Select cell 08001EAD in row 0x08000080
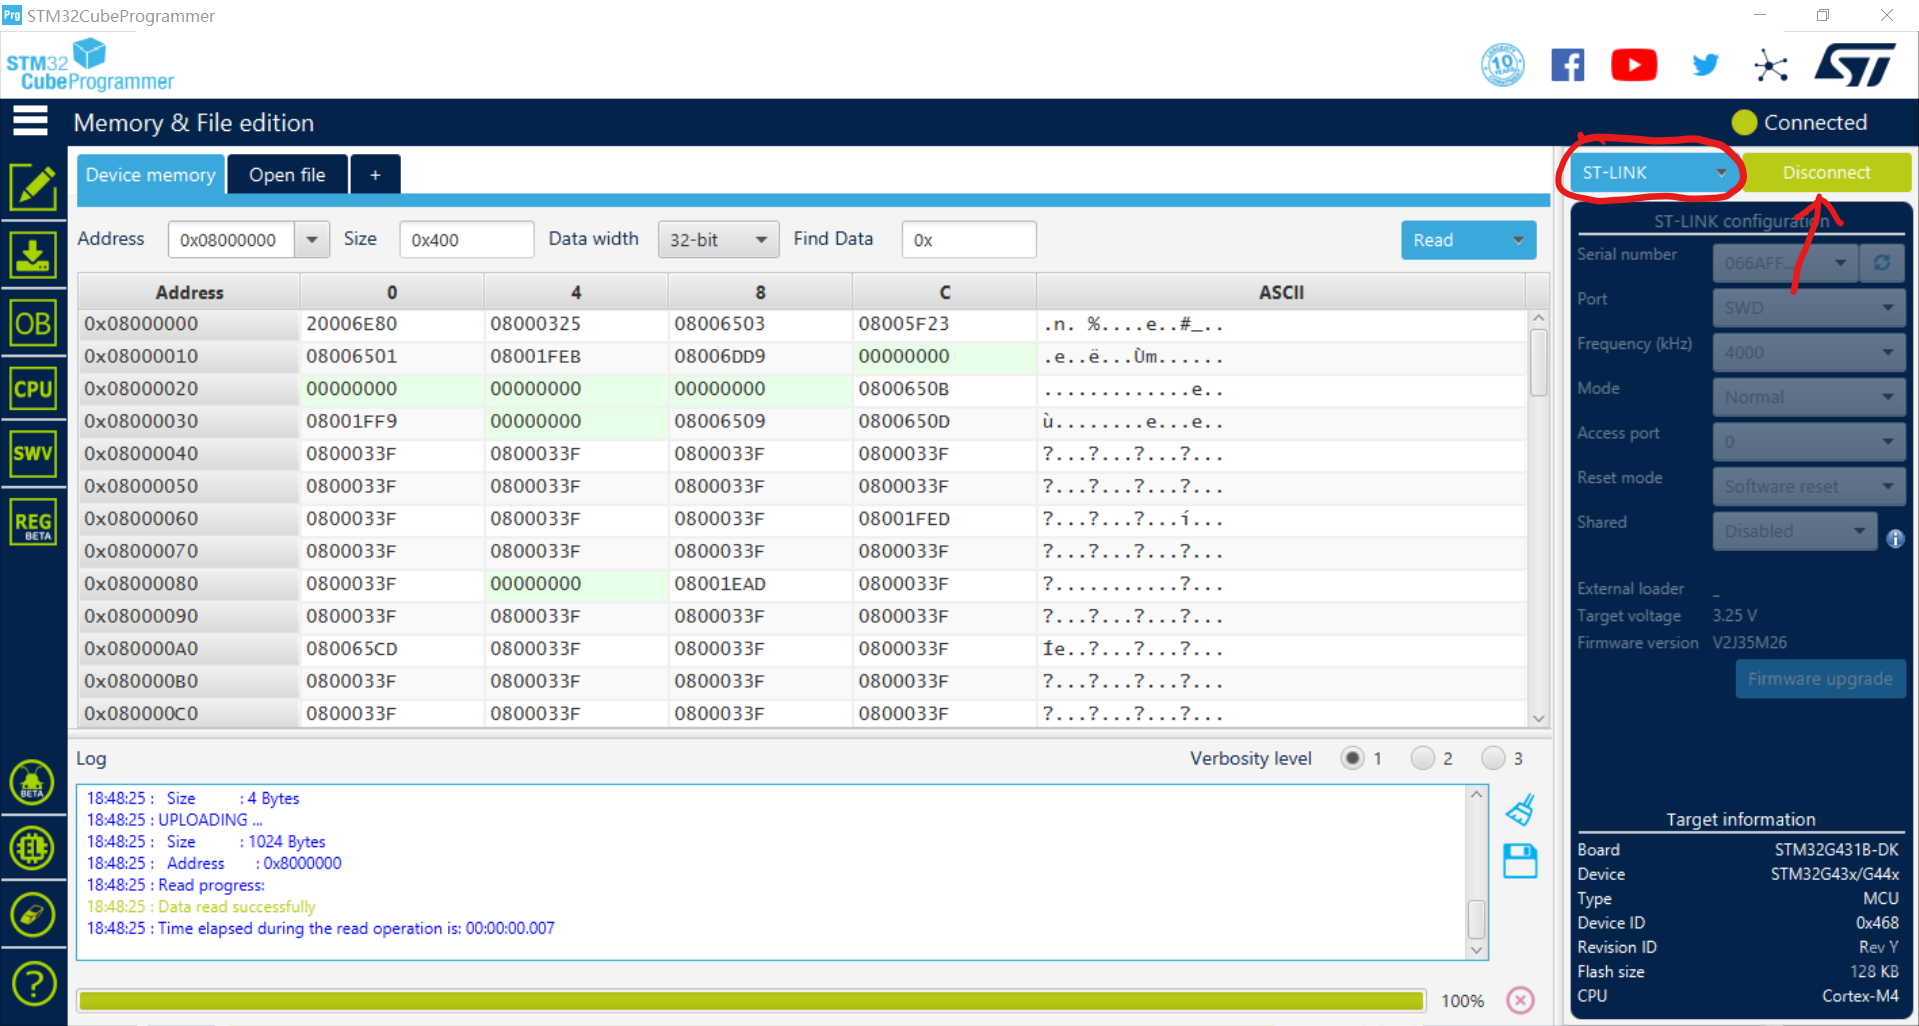 coord(760,584)
